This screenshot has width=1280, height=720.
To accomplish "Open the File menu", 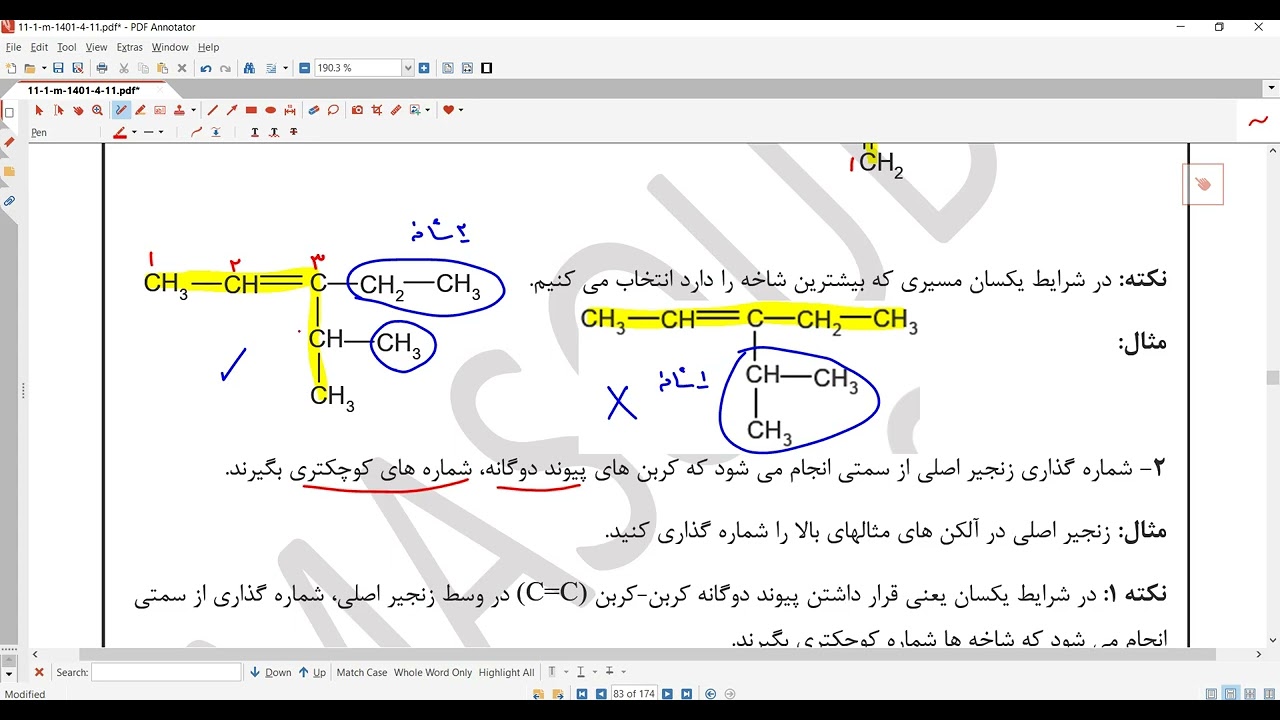I will click(x=13, y=47).
